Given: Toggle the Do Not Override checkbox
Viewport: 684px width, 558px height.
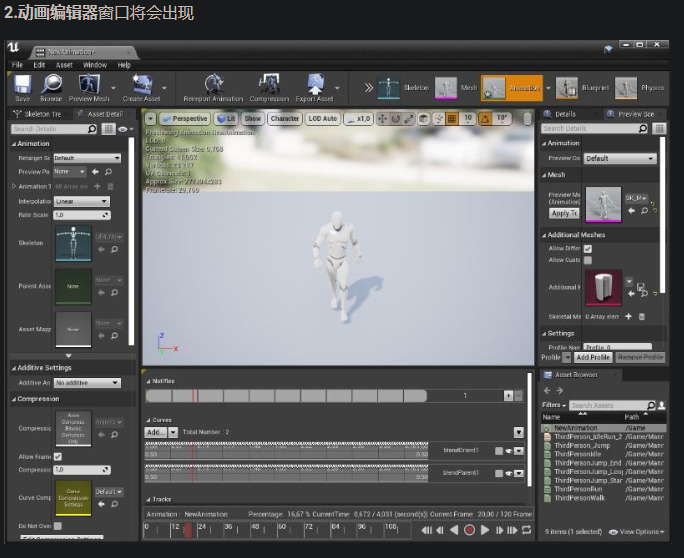Looking at the screenshot, I should (58, 526).
